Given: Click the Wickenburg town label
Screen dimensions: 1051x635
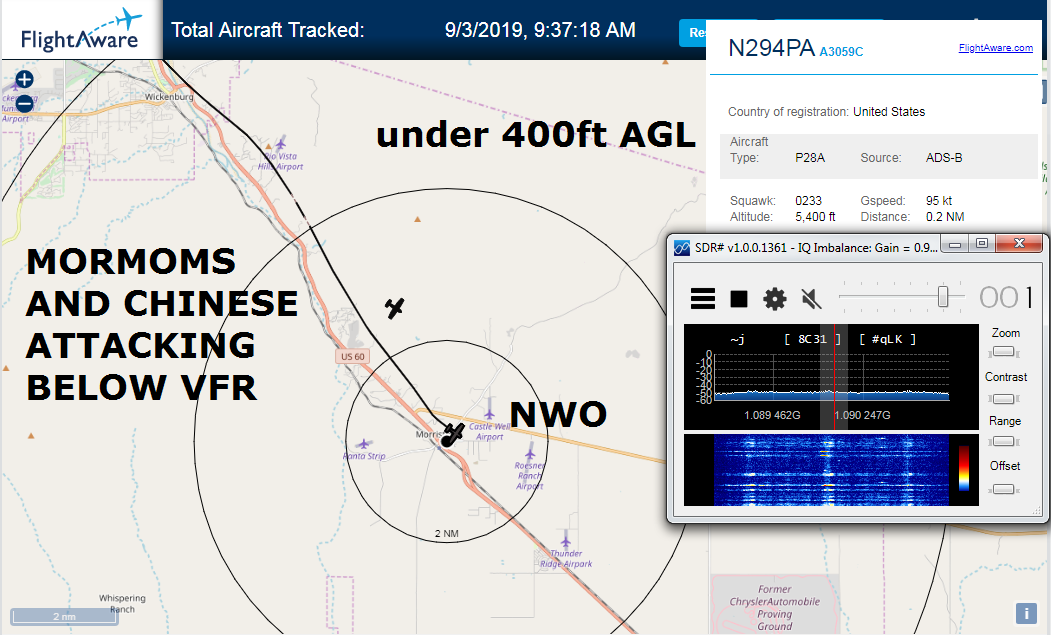Looking at the screenshot, I should tap(169, 97).
